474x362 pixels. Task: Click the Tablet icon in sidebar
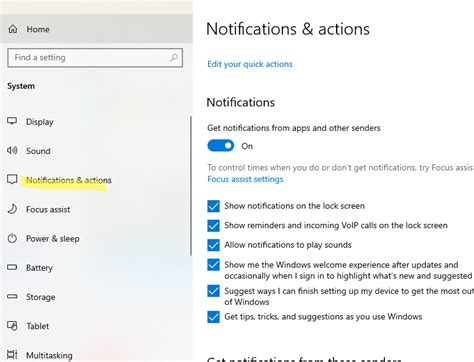pyautogui.click(x=12, y=326)
